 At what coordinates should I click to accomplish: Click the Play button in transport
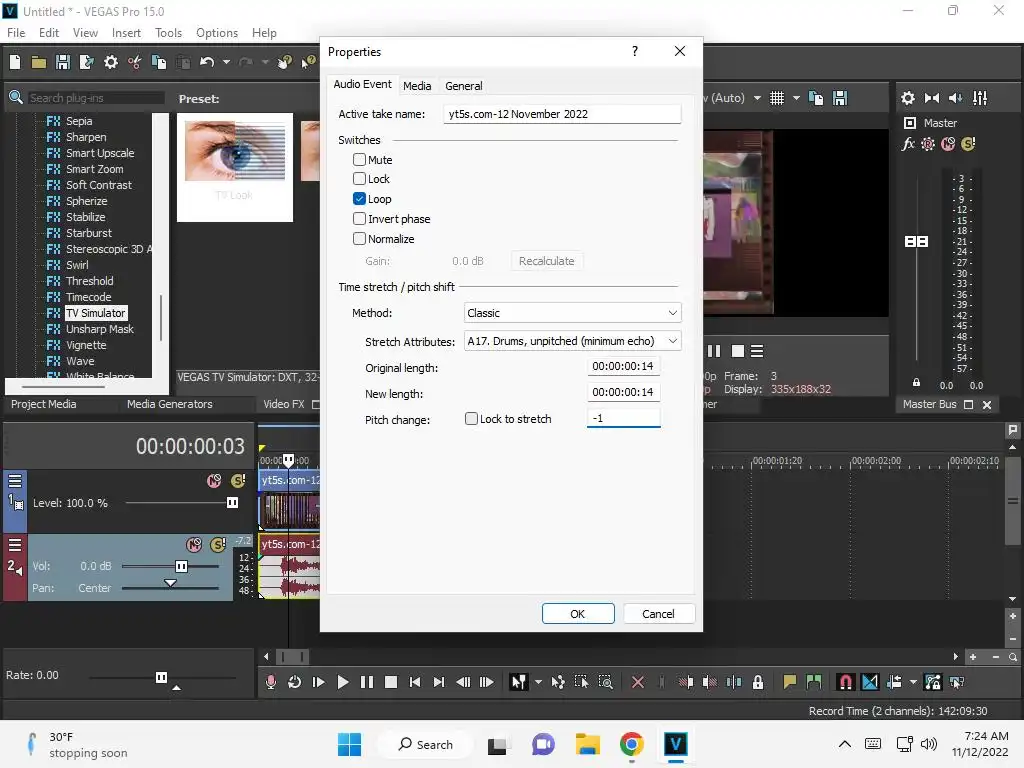coord(342,682)
